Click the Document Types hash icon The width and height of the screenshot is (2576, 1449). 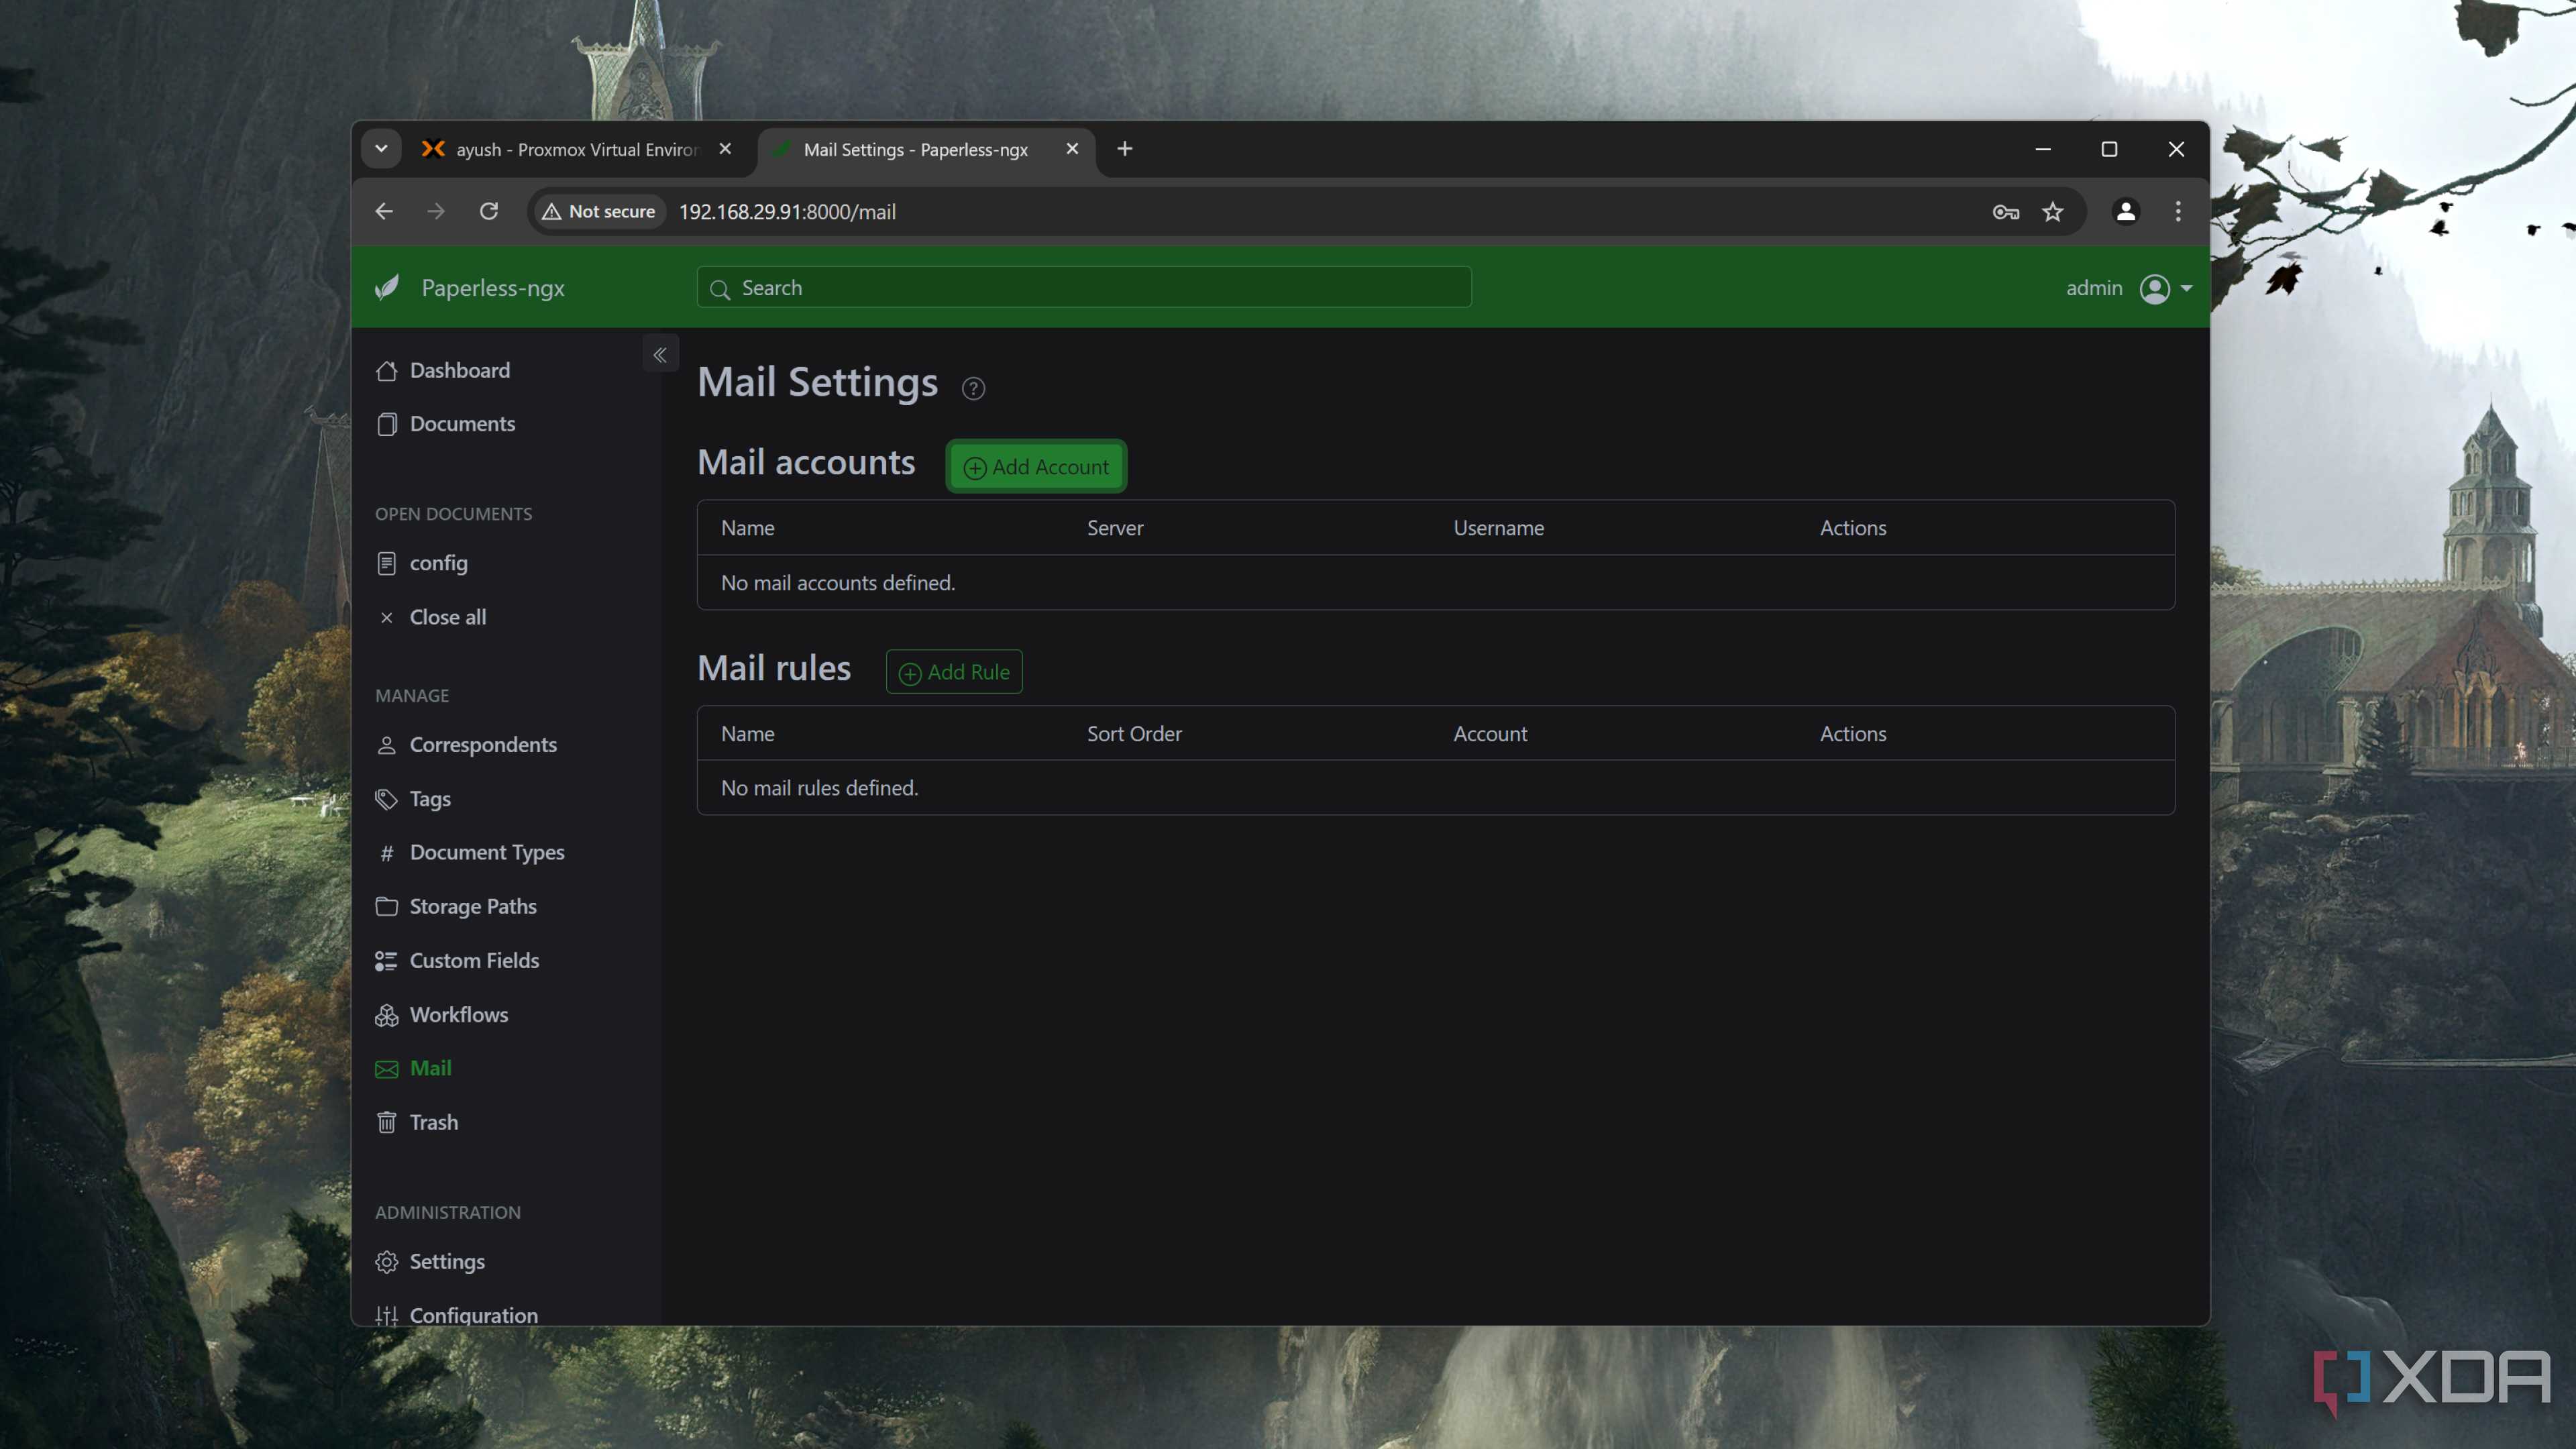point(387,853)
